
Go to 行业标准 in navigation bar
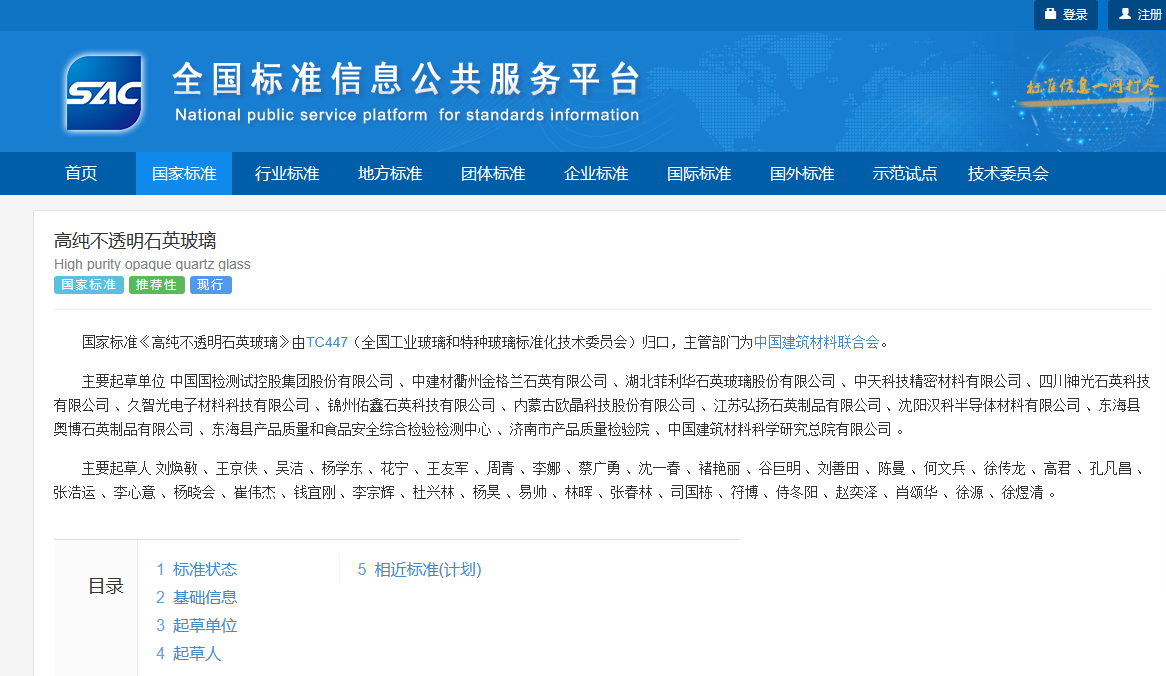point(287,174)
